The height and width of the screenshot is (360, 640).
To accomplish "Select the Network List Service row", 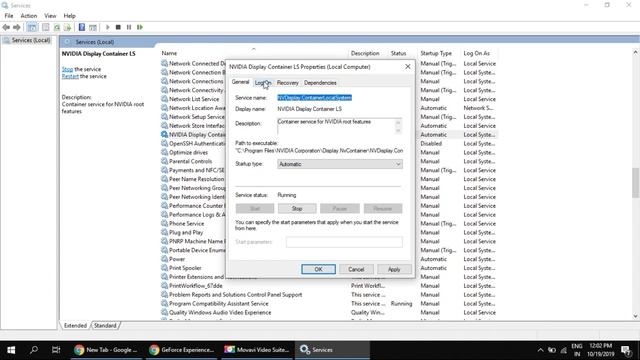I will (194, 99).
